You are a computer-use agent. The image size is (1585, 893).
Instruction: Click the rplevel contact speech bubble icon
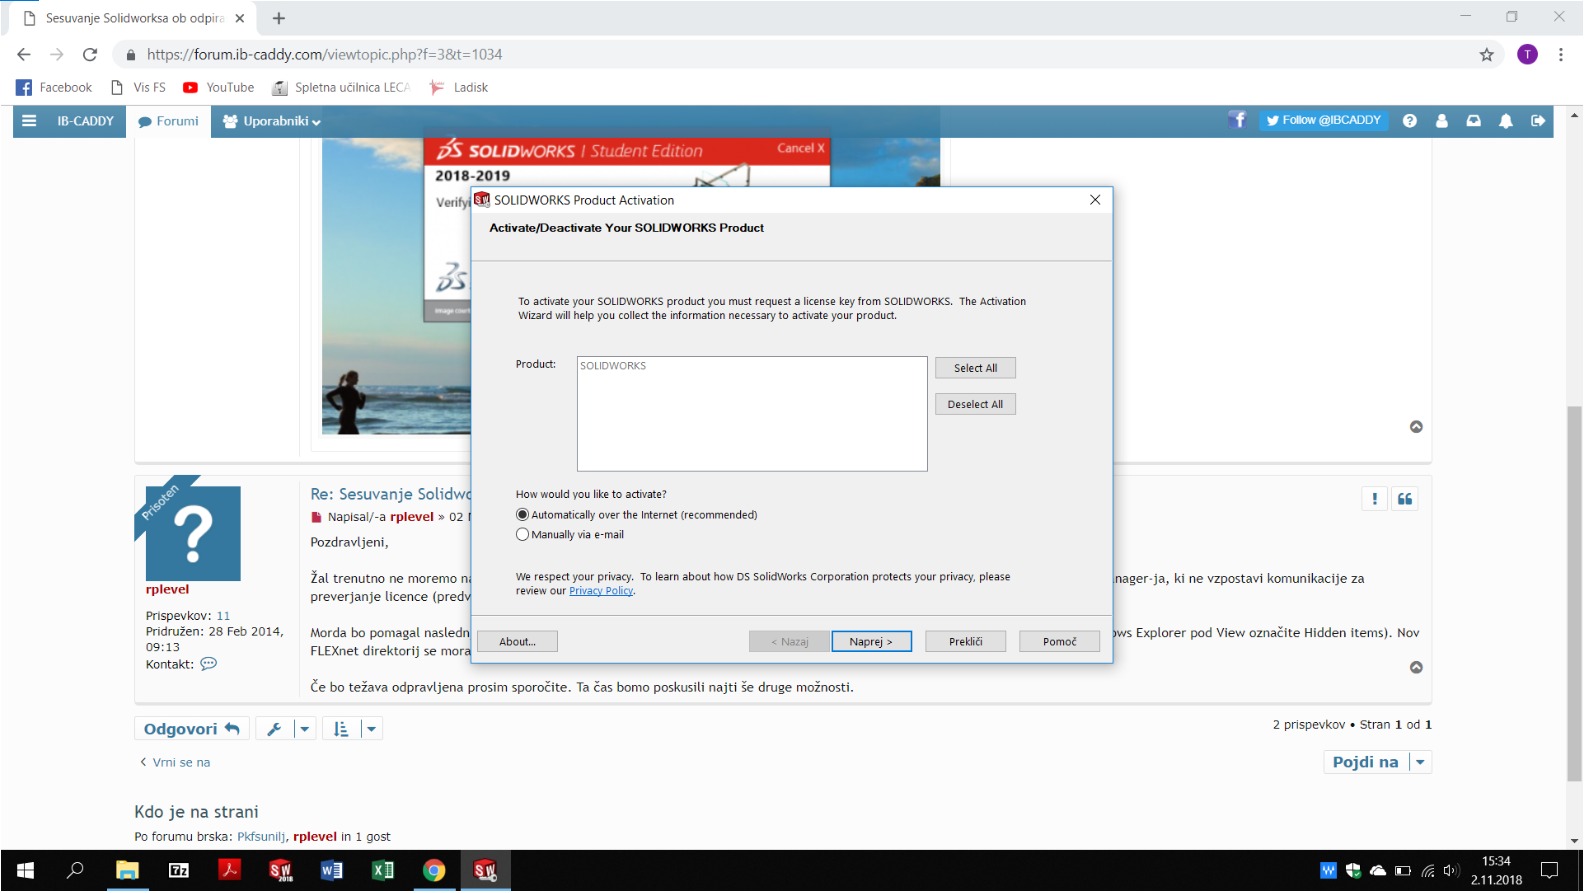(x=208, y=664)
